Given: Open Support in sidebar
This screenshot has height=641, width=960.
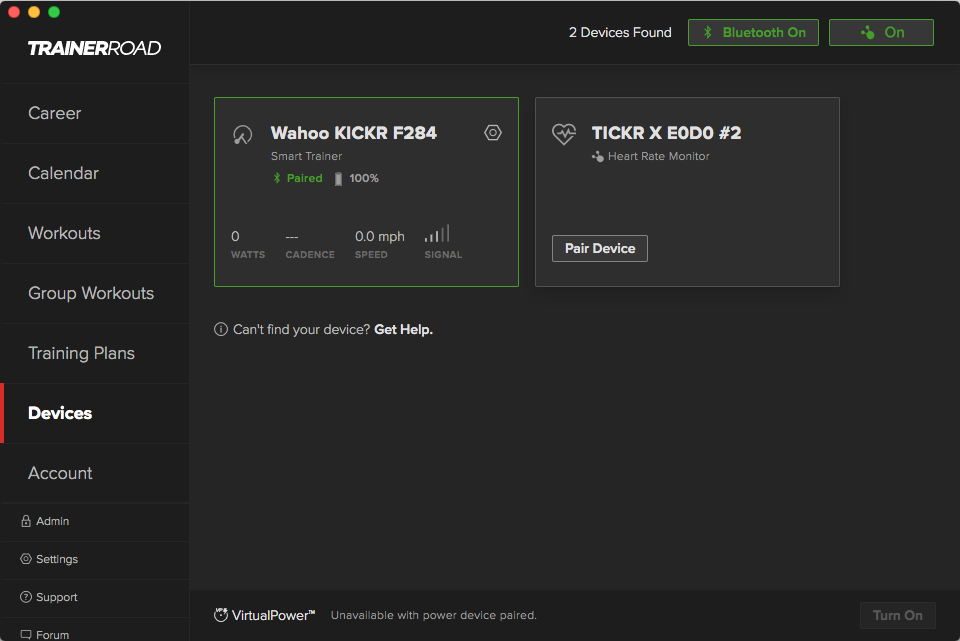Looking at the screenshot, I should pos(95,598).
